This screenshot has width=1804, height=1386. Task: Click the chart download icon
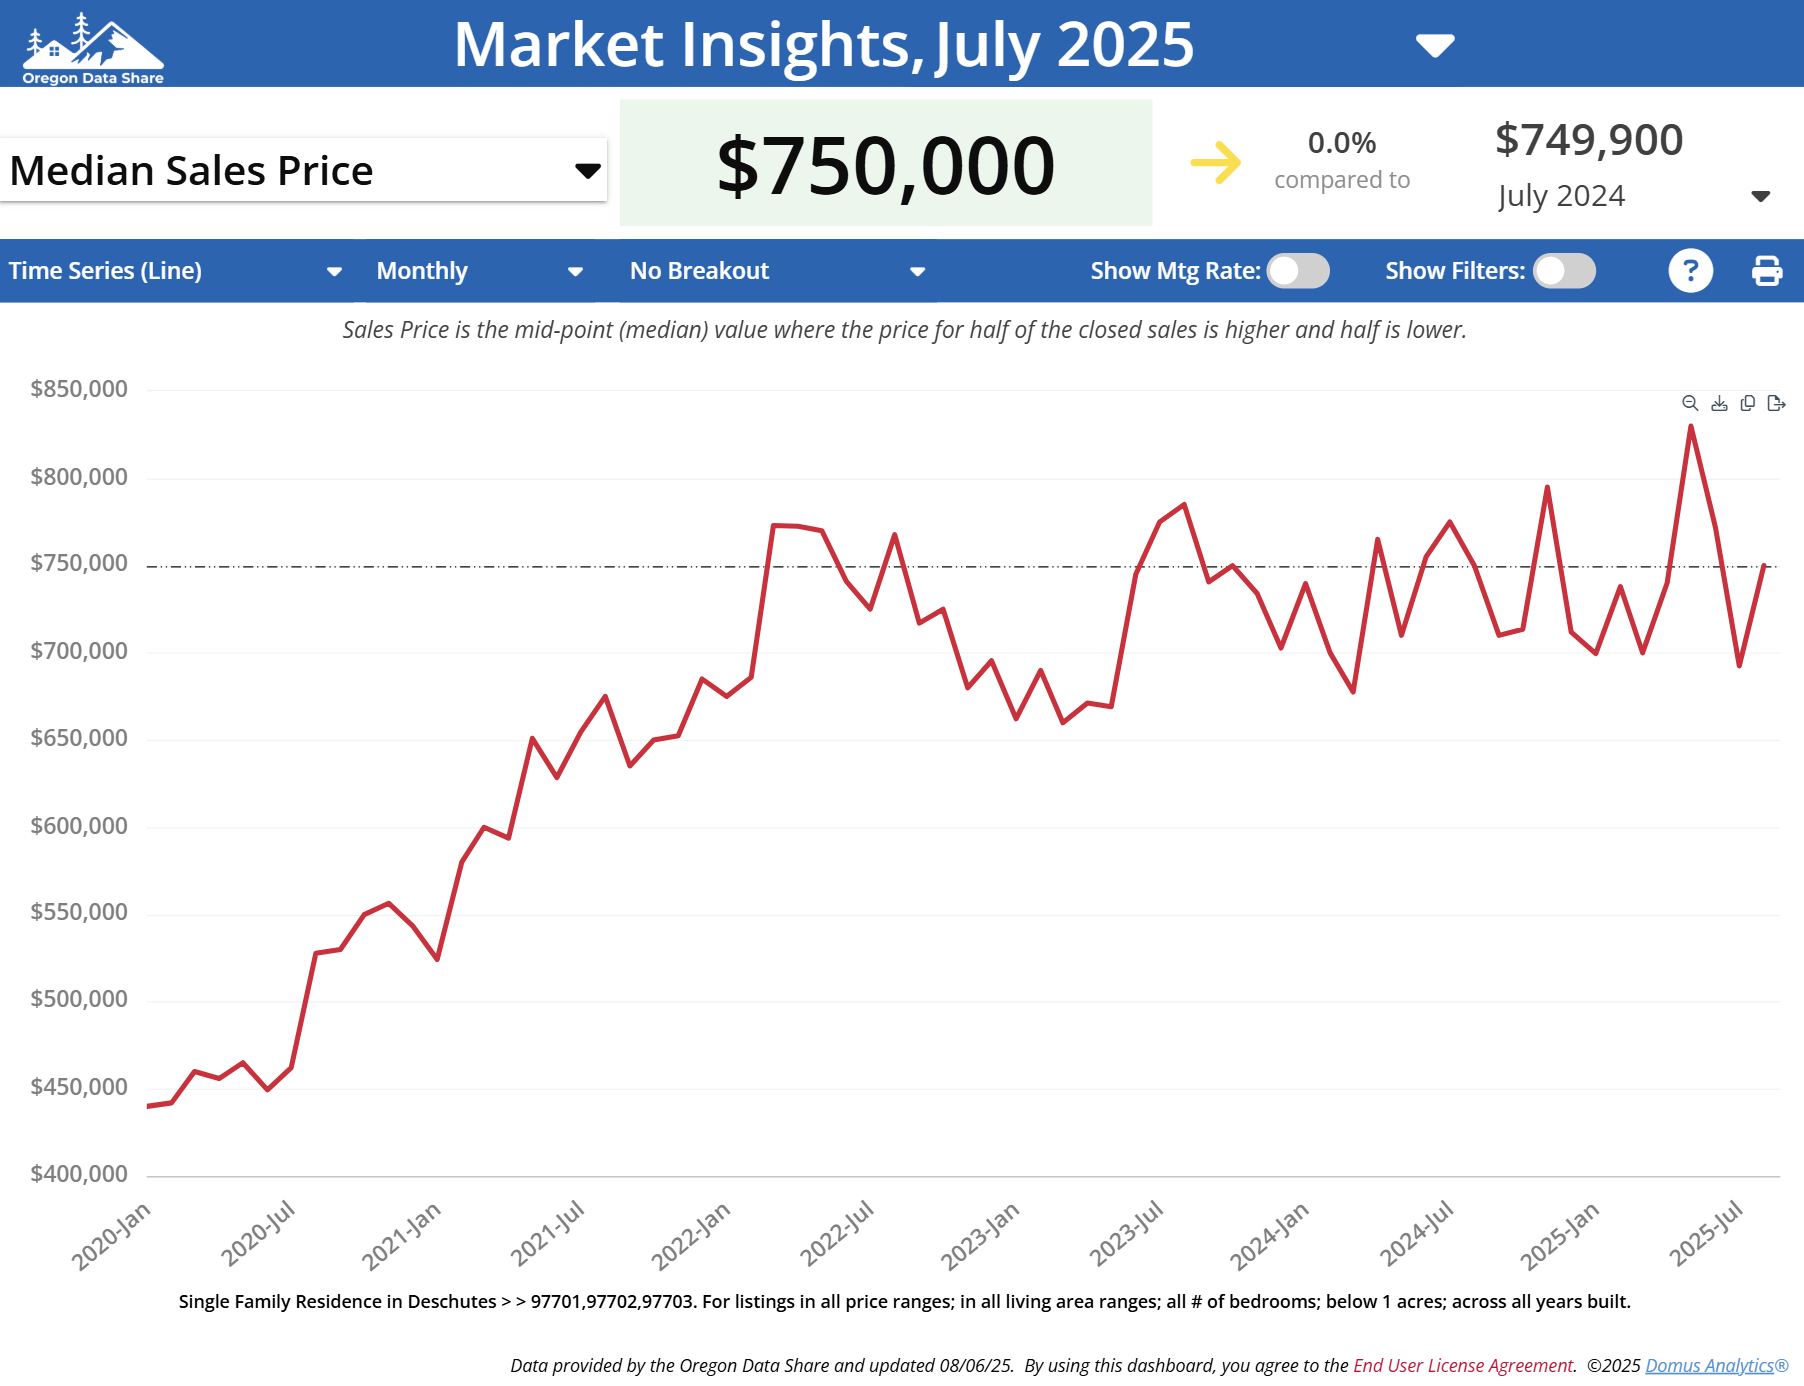[x=1719, y=403]
